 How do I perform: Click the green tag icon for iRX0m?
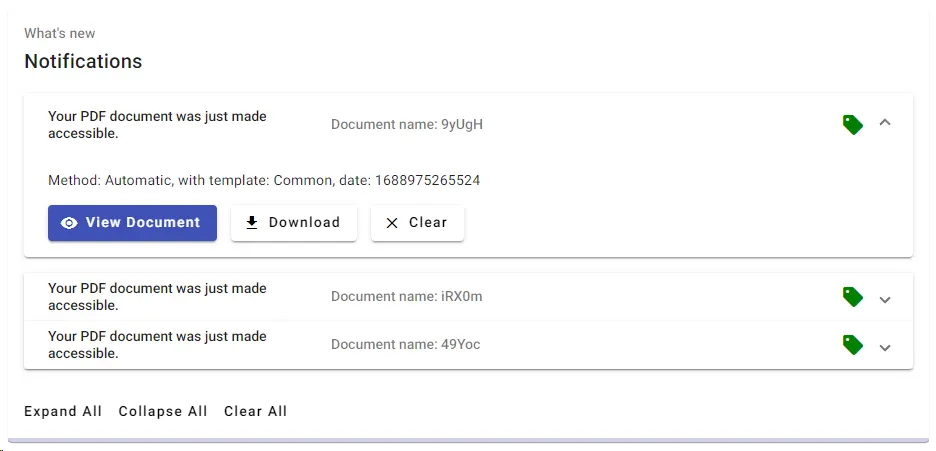[x=852, y=296]
